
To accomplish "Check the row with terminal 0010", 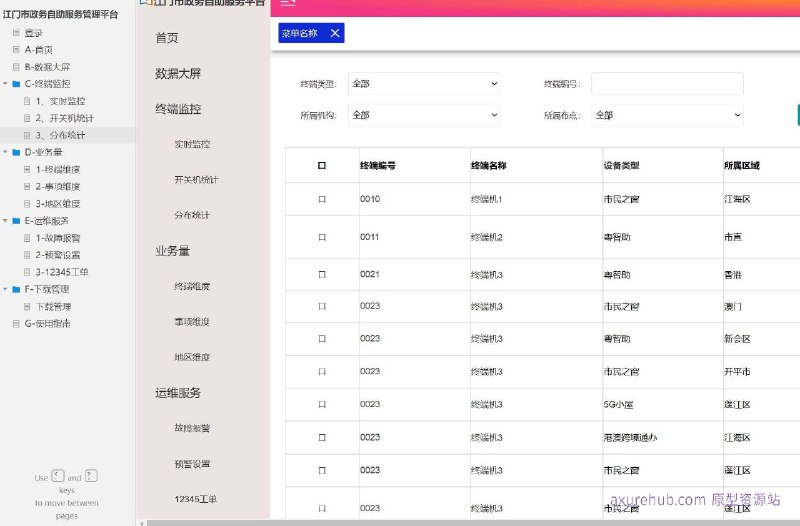I will click(322, 199).
